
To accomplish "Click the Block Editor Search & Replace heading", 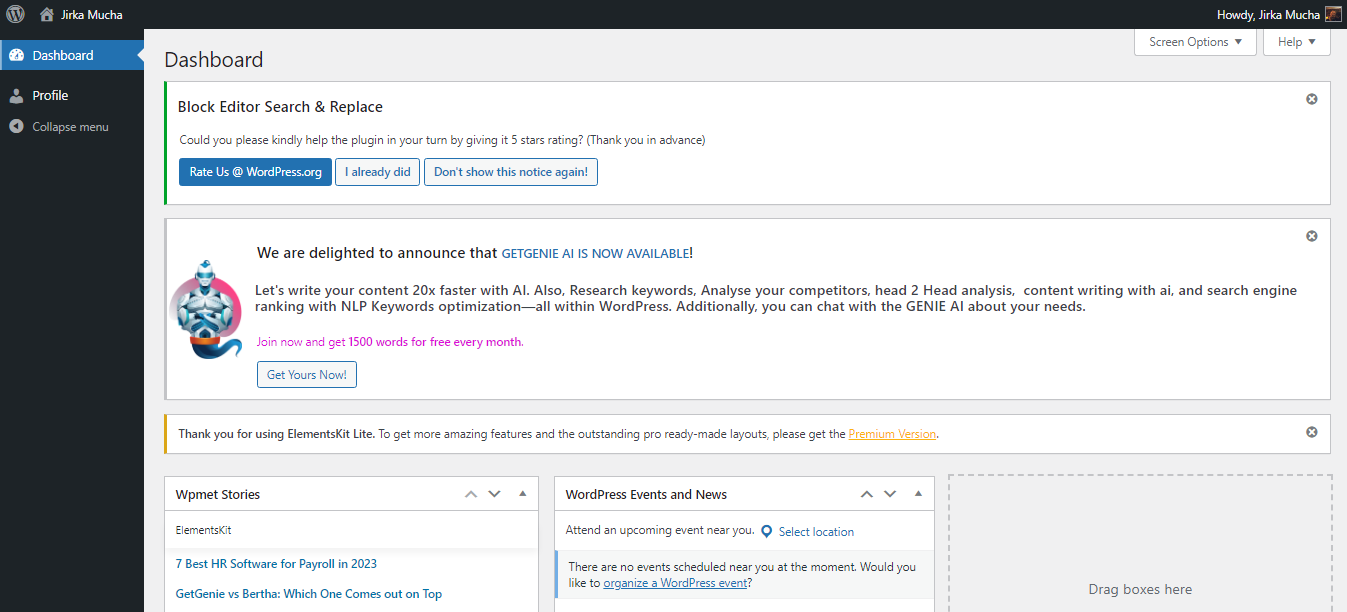I will (x=280, y=107).
